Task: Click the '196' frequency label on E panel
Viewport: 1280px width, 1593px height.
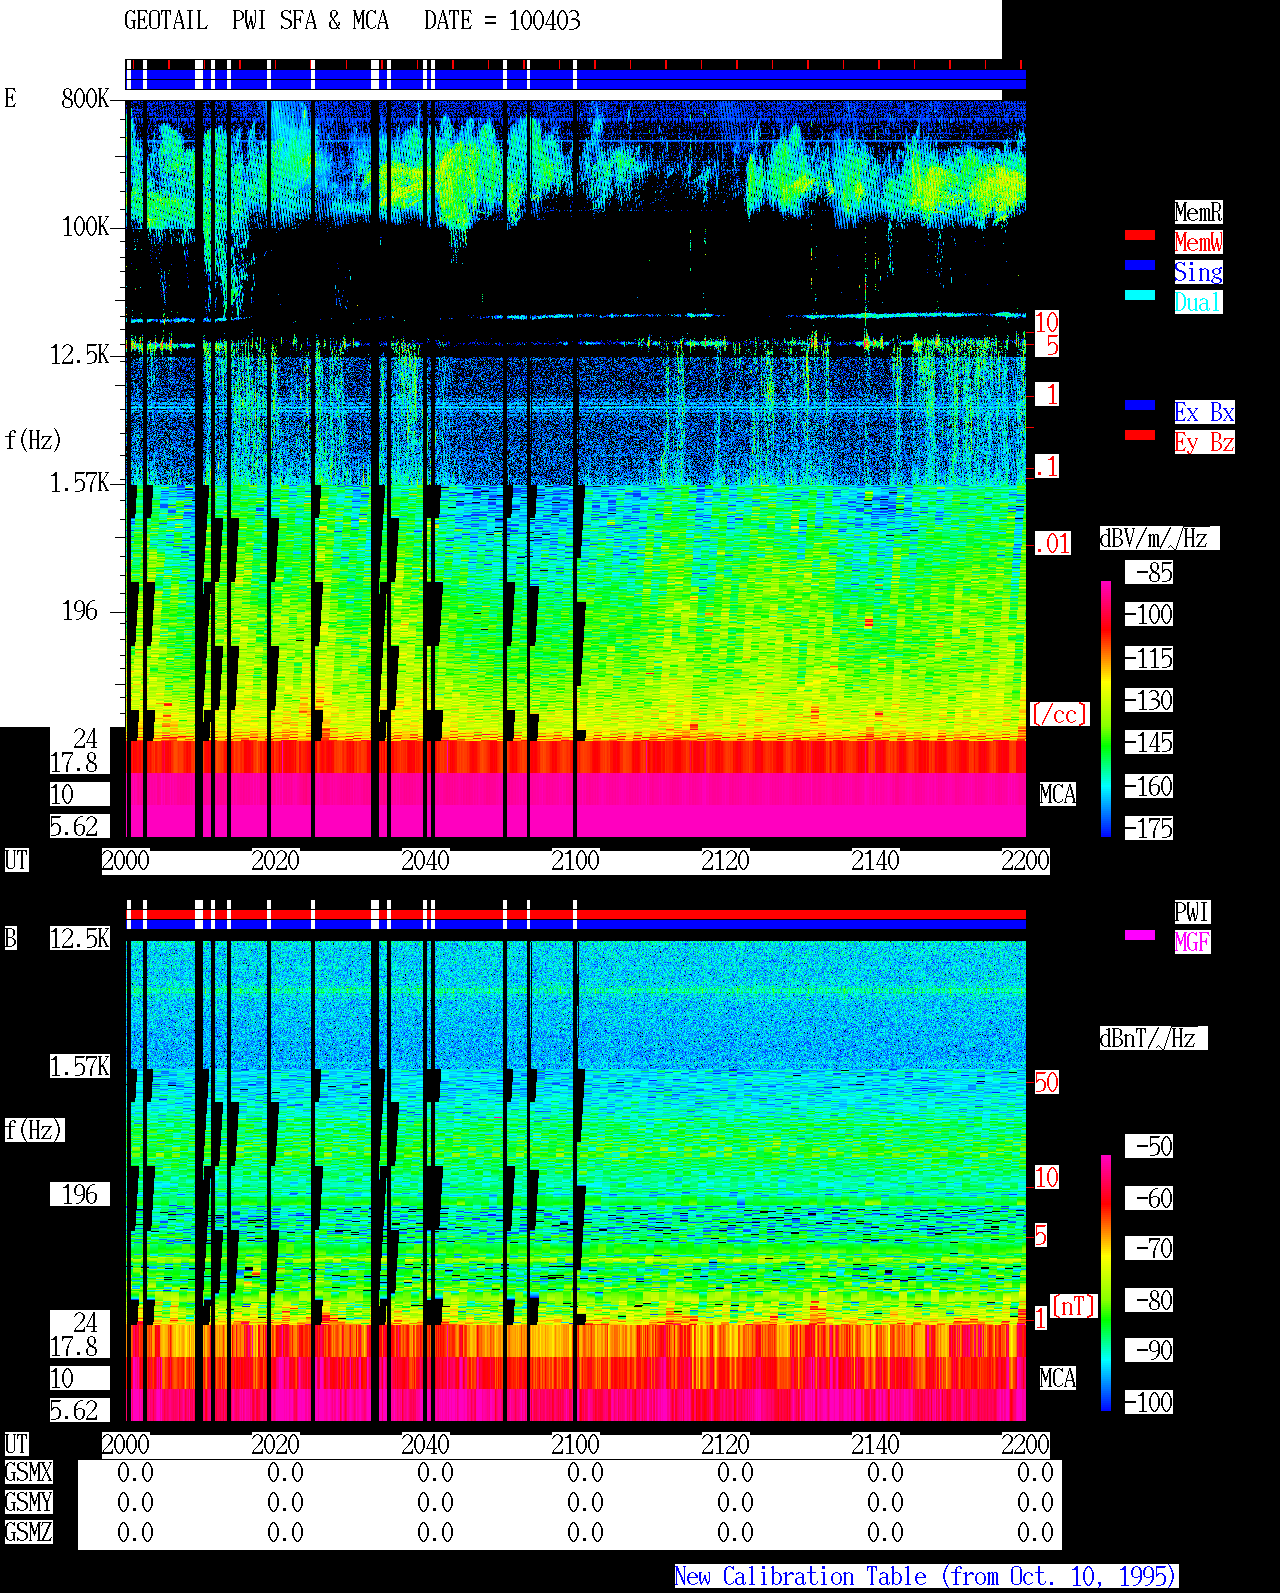Action: point(80,610)
